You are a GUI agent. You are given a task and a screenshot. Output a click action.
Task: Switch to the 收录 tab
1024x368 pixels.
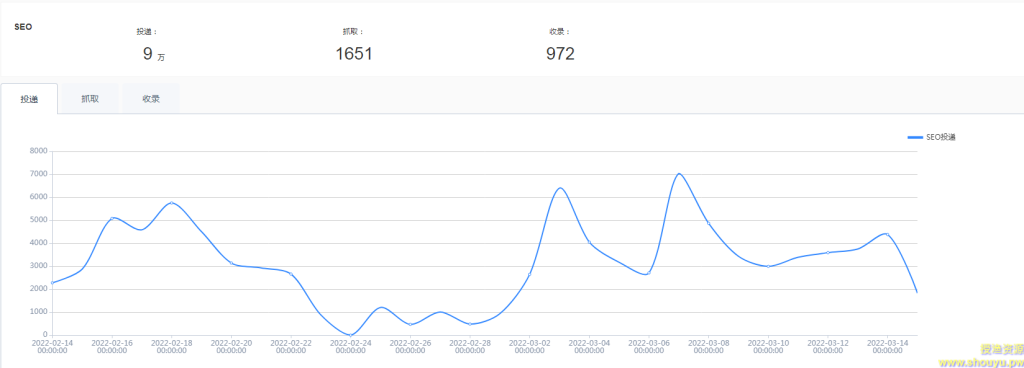[x=151, y=99]
